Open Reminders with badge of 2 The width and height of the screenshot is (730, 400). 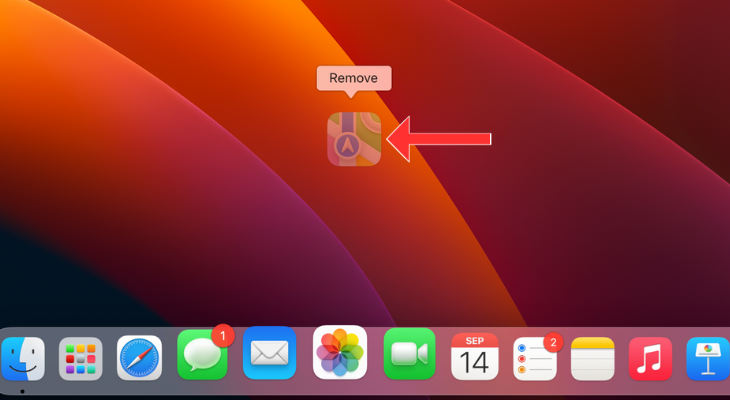tap(535, 359)
